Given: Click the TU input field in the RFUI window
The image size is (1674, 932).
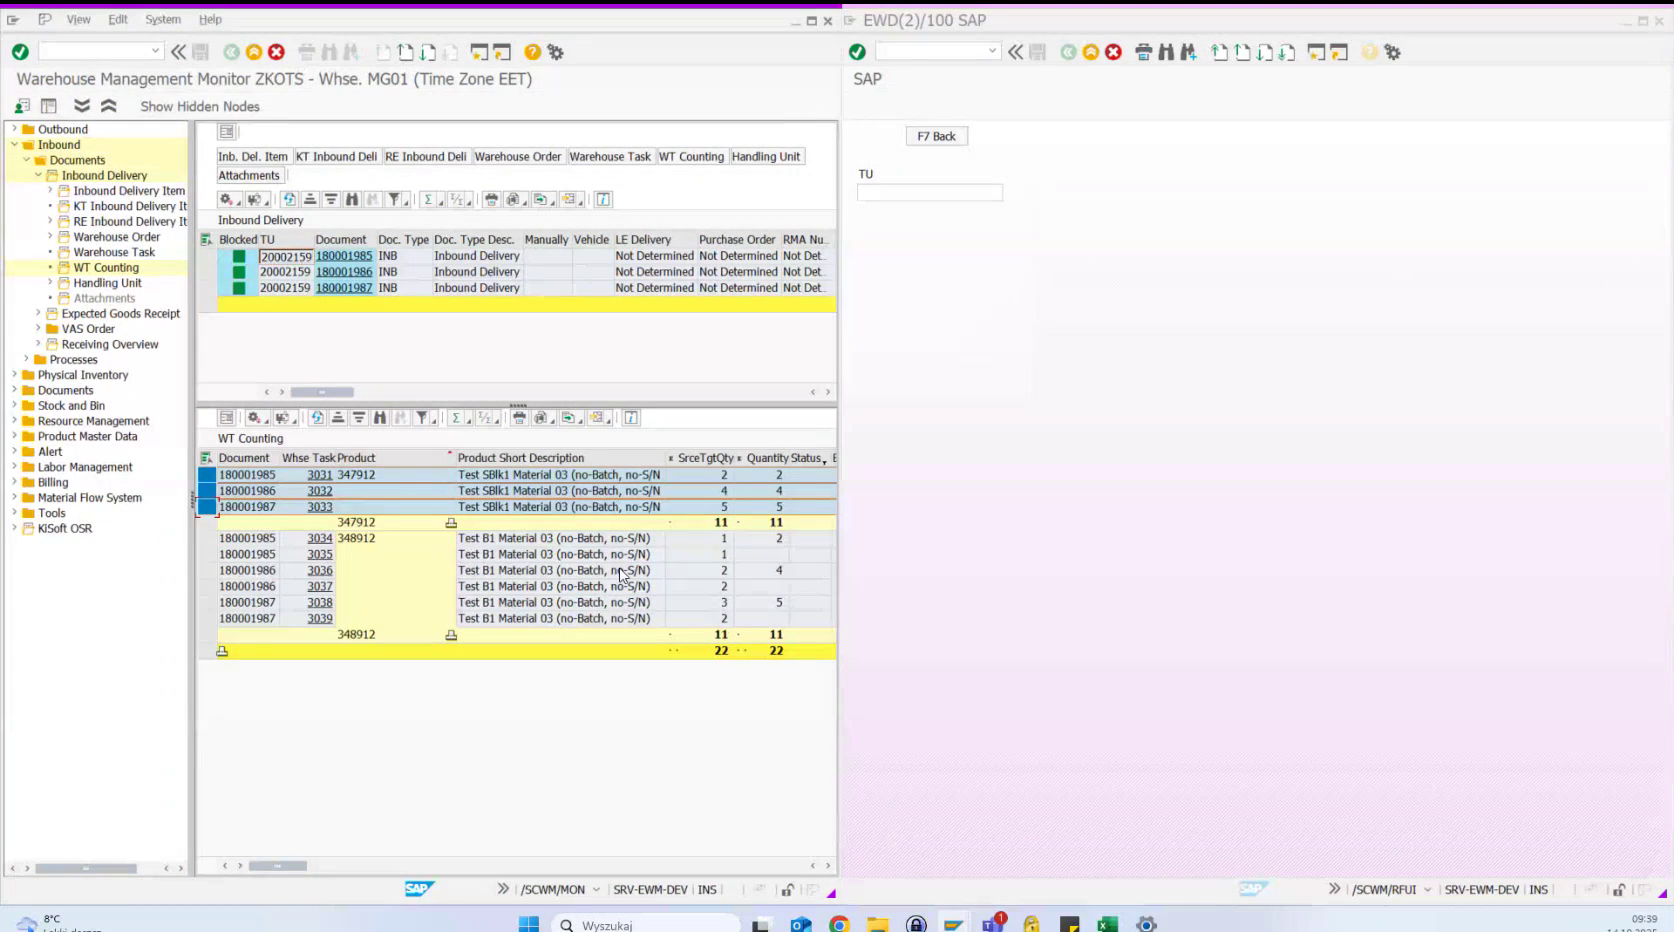Looking at the screenshot, I should pyautogui.click(x=929, y=192).
